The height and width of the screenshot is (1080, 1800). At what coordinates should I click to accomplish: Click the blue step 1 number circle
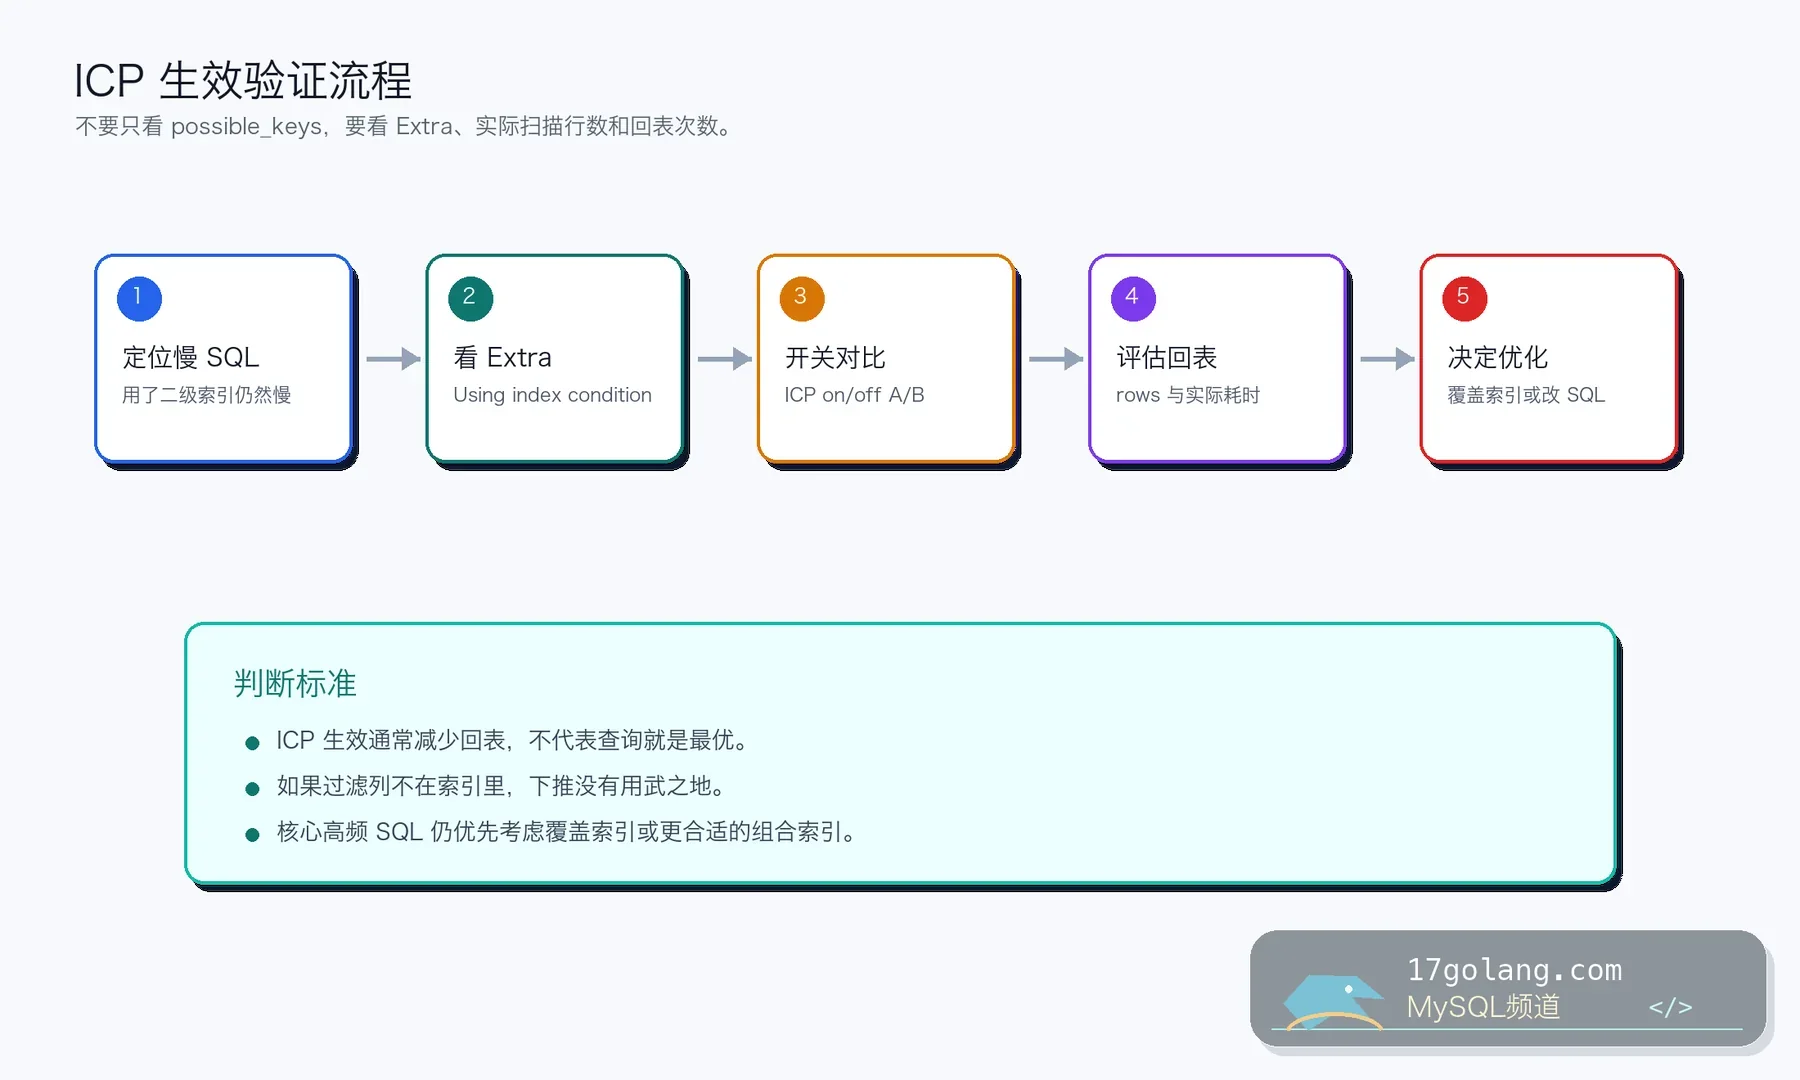tap(139, 298)
